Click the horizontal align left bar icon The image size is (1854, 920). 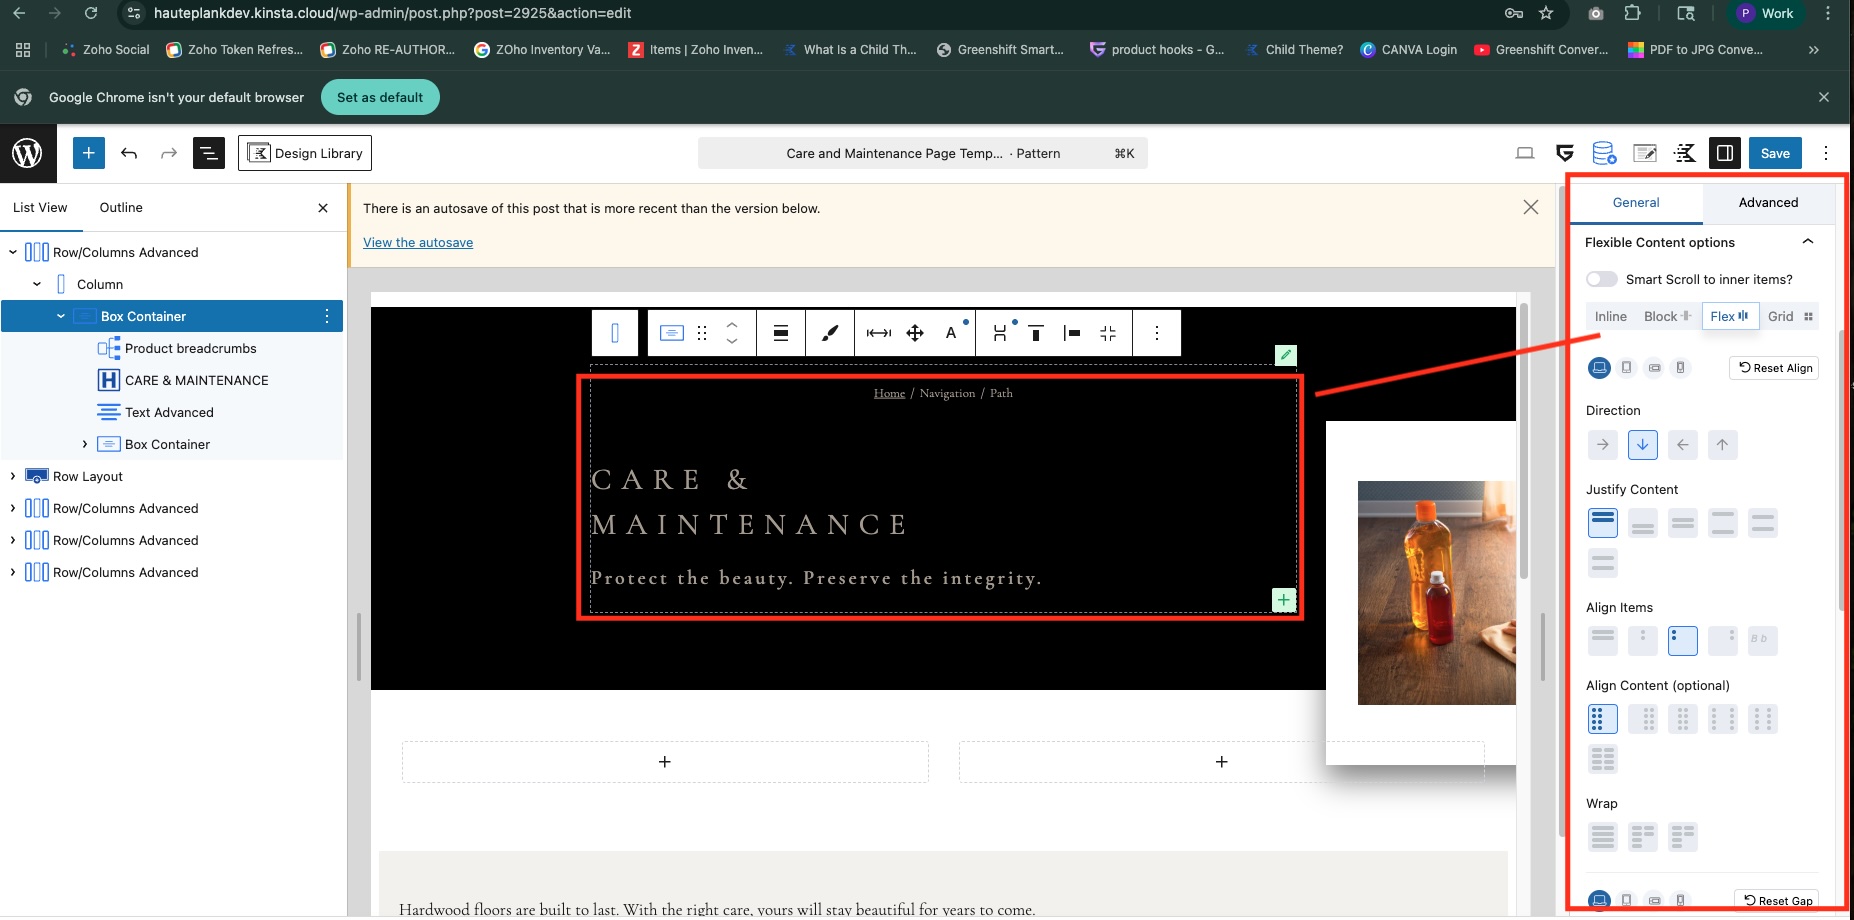point(1072,333)
